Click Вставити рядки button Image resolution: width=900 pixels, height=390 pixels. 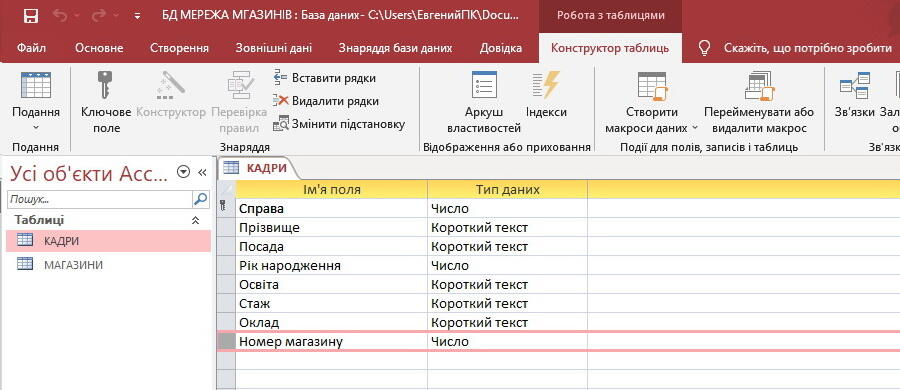tap(324, 78)
